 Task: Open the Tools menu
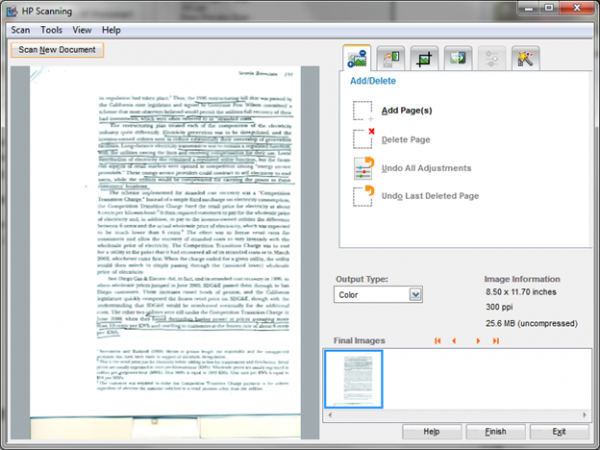(51, 30)
